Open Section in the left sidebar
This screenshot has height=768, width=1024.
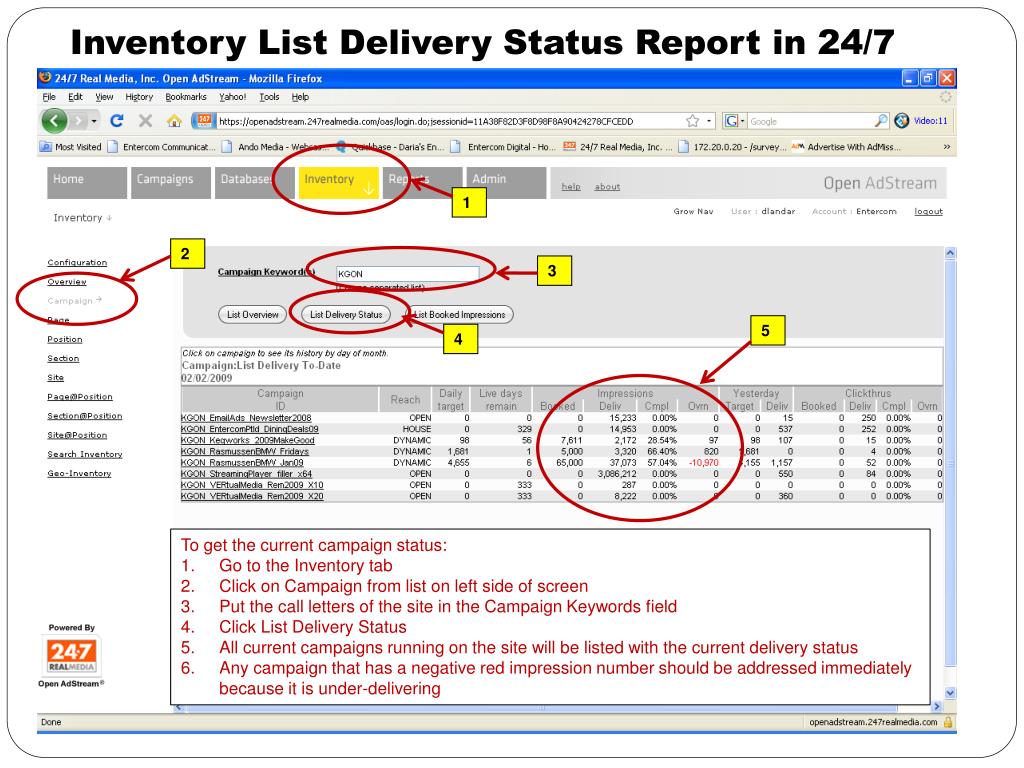pyautogui.click(x=63, y=359)
